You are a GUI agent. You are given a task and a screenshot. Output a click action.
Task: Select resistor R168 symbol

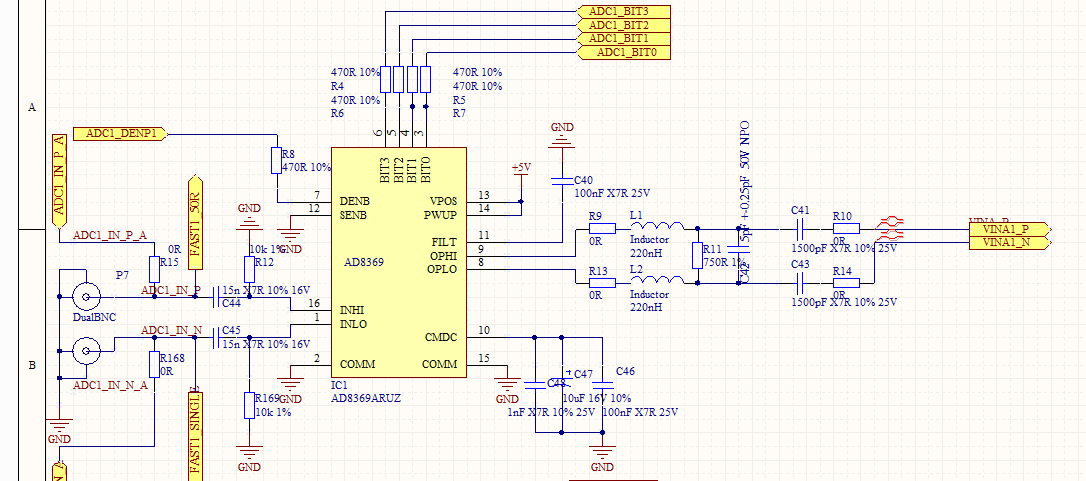[x=154, y=365]
